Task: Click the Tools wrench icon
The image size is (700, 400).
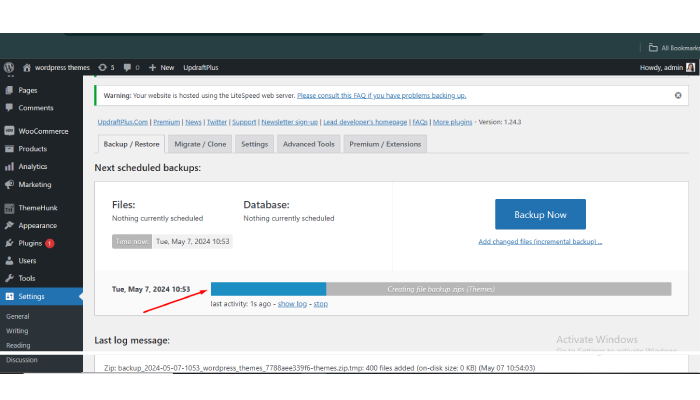Action: click(x=9, y=278)
